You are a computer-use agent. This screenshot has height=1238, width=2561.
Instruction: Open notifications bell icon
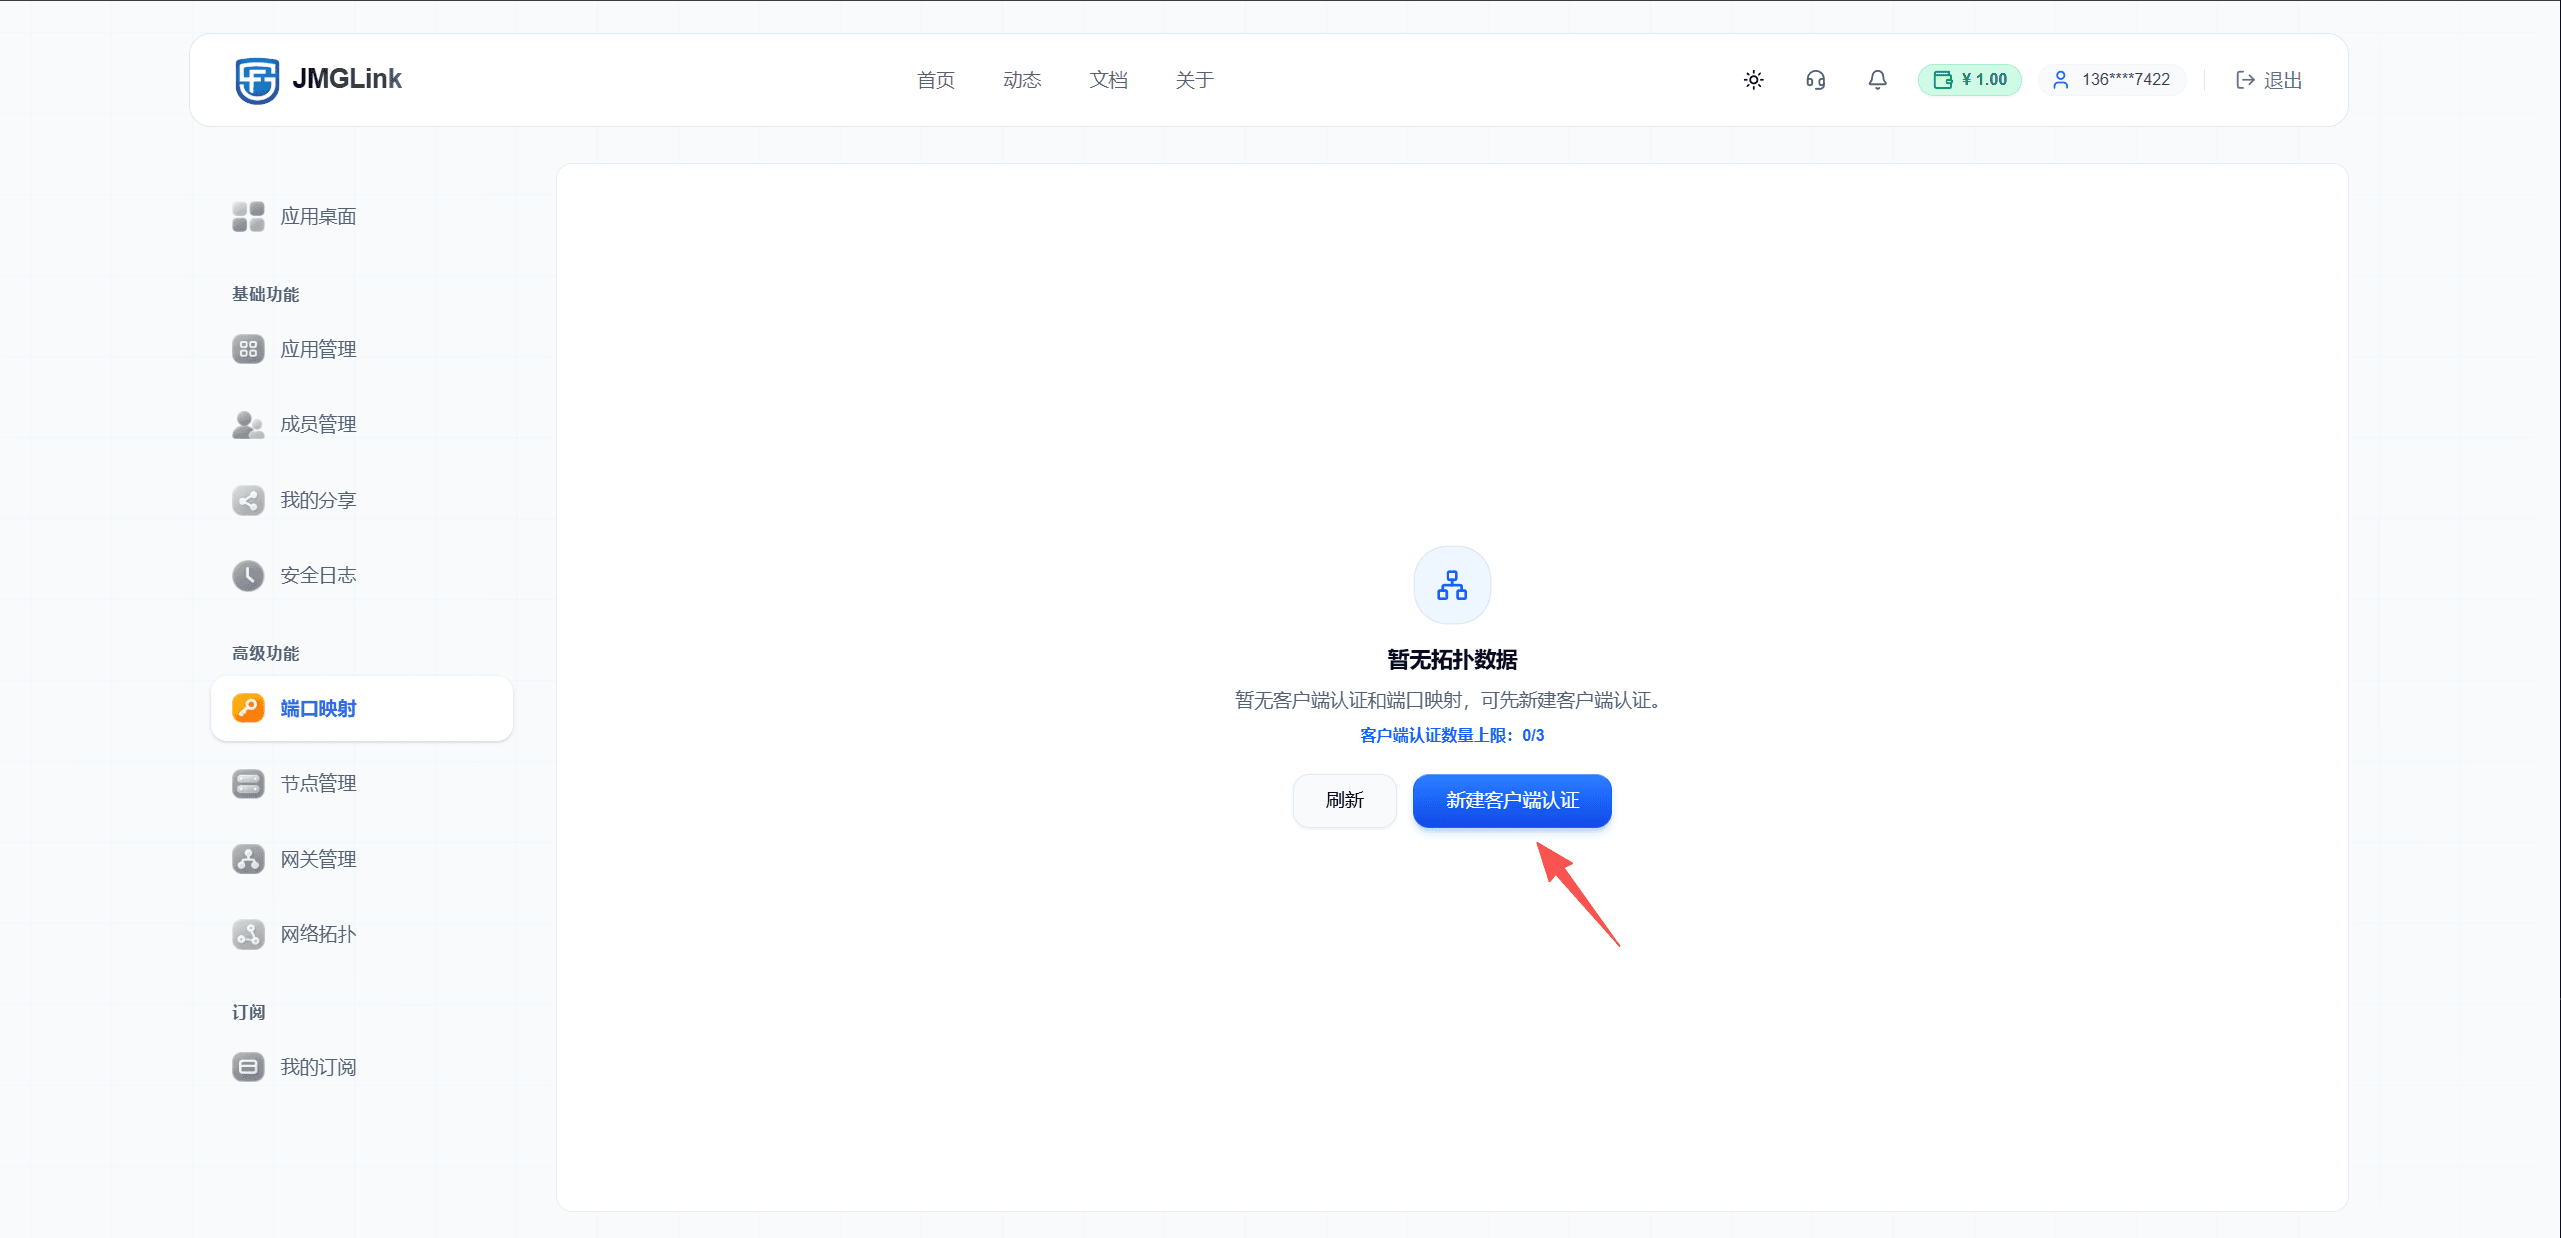(1877, 80)
